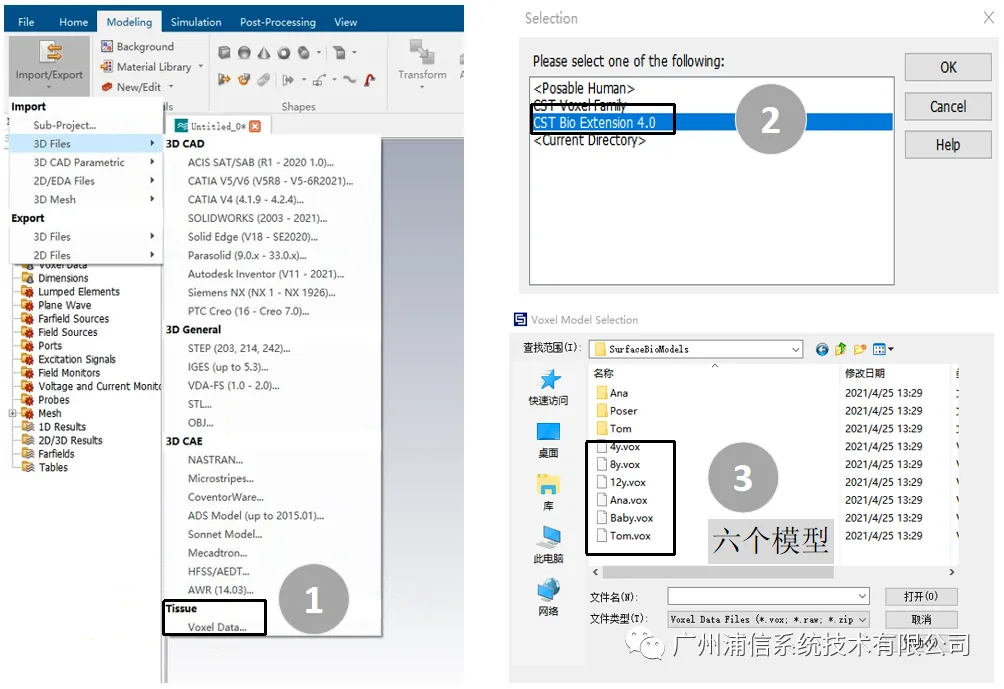Expand the Mesh tree node
This screenshot has height=689, width=1004.
(12, 413)
